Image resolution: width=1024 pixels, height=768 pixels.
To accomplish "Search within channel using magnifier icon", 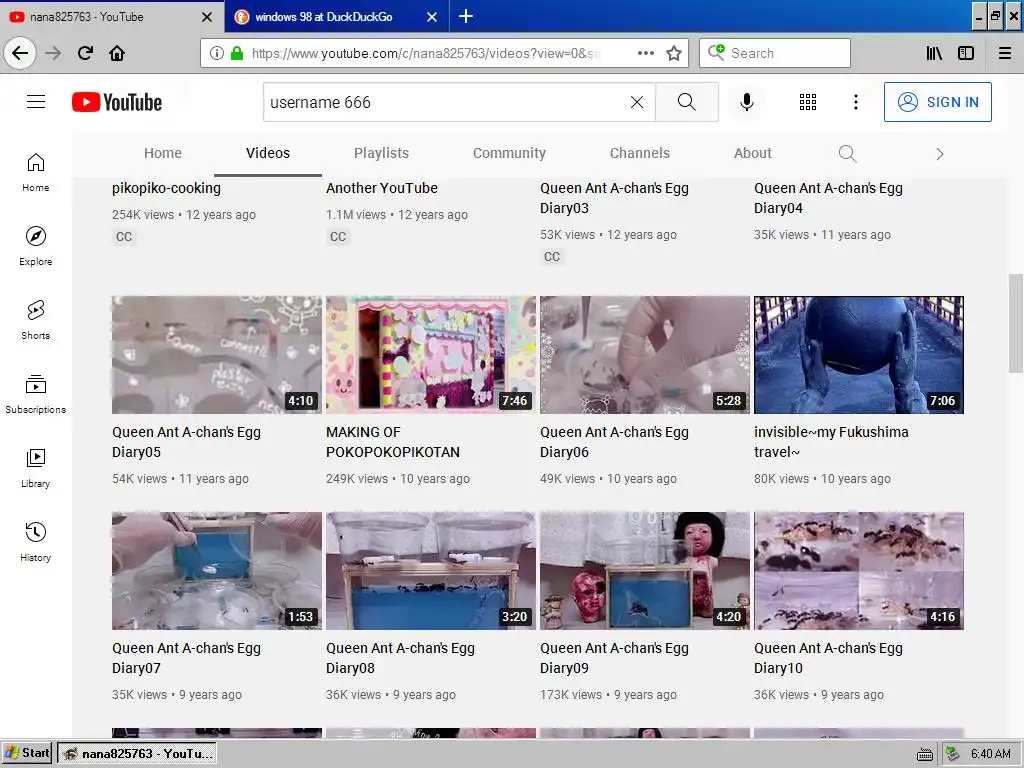I will [x=847, y=153].
